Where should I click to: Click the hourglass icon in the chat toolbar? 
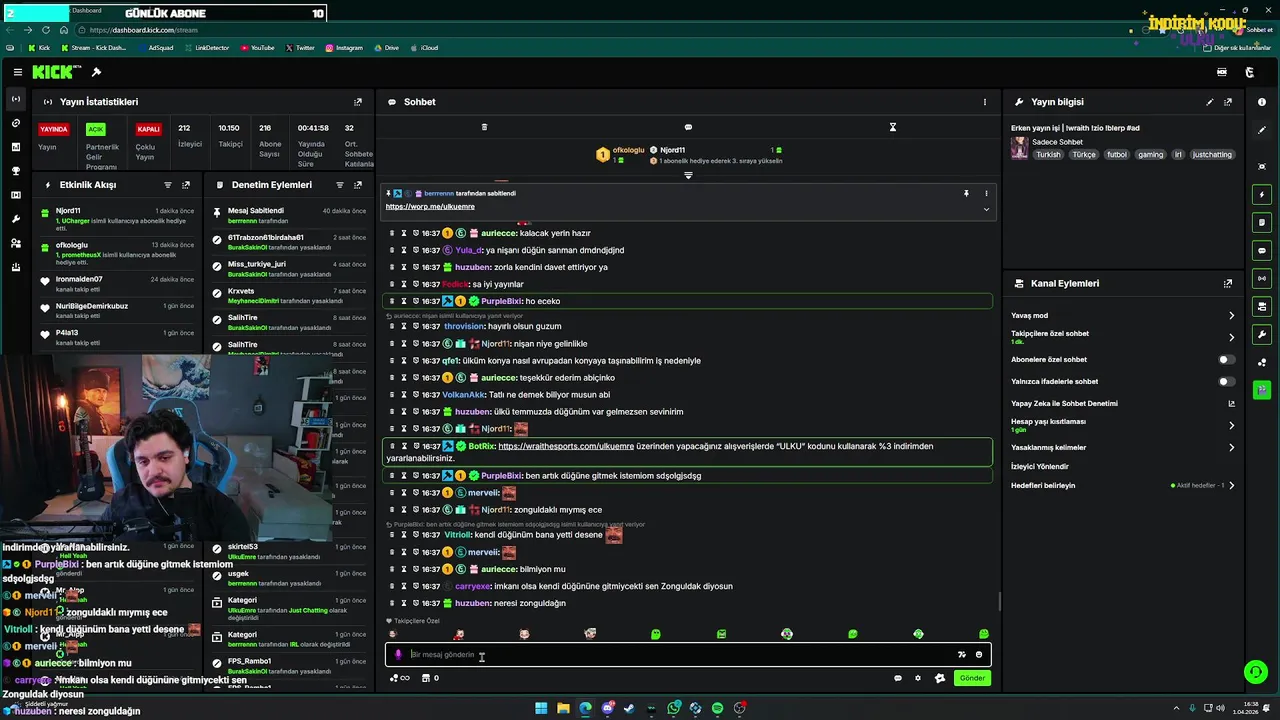point(893,127)
